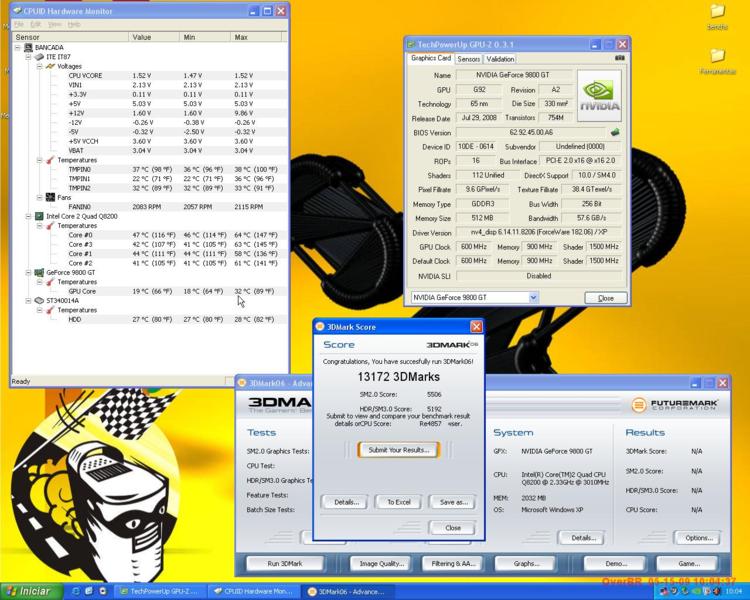This screenshot has width=750, height=600.
Task: Click the Demo button in 3DMark06
Action: (x=616, y=564)
